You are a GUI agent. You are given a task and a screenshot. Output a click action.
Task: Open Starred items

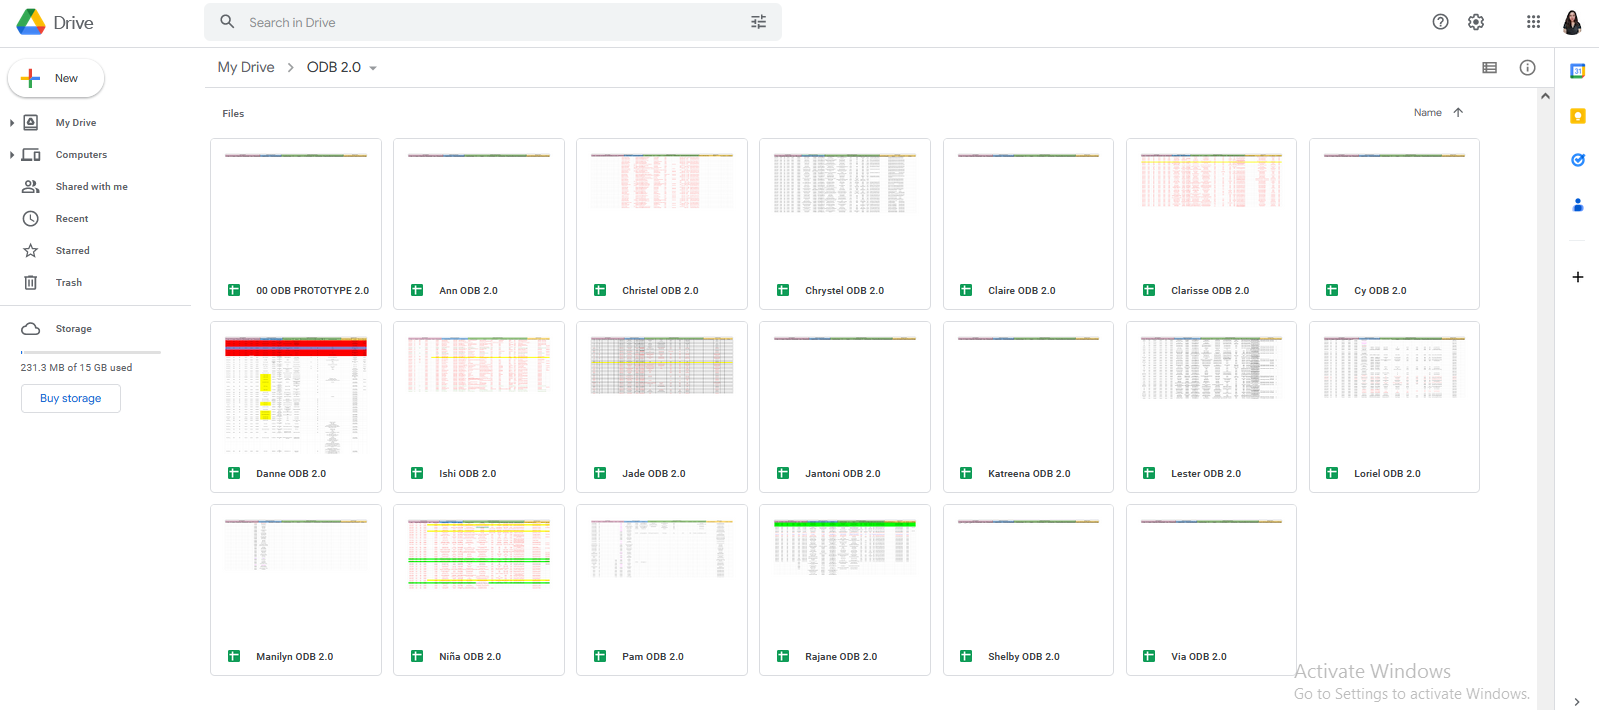tap(72, 251)
